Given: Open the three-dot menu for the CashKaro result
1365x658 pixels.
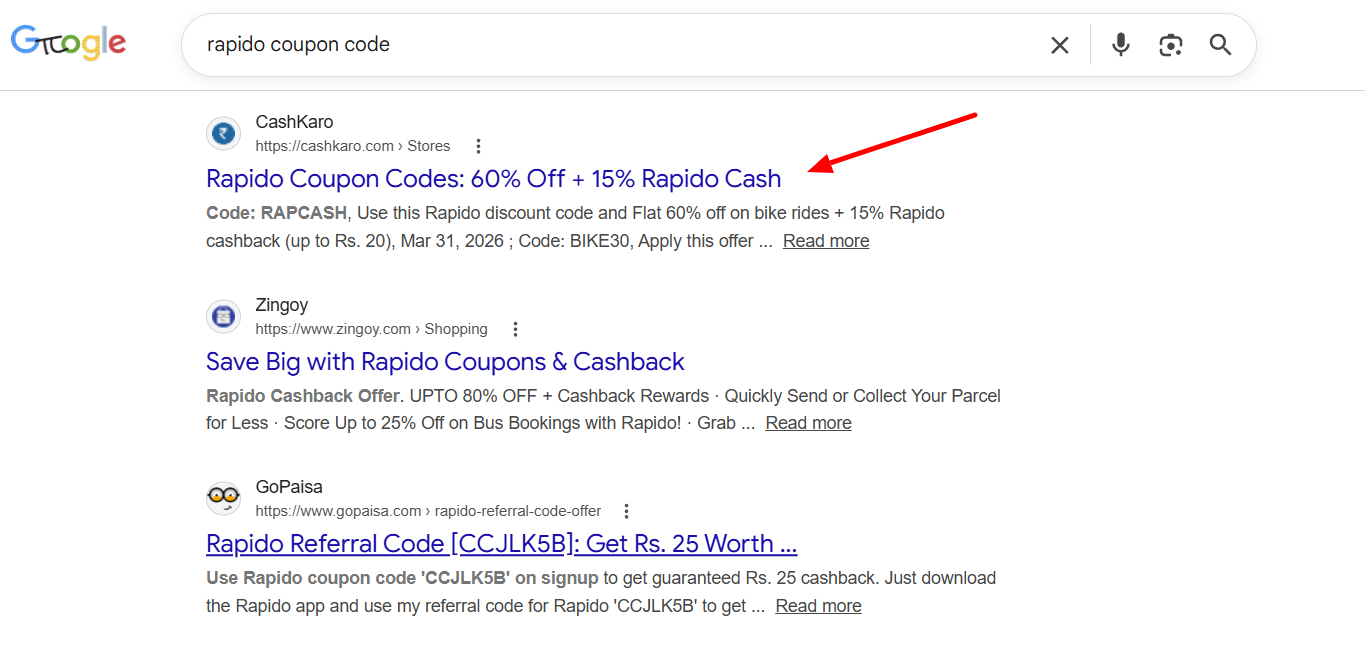Looking at the screenshot, I should pyautogui.click(x=478, y=145).
